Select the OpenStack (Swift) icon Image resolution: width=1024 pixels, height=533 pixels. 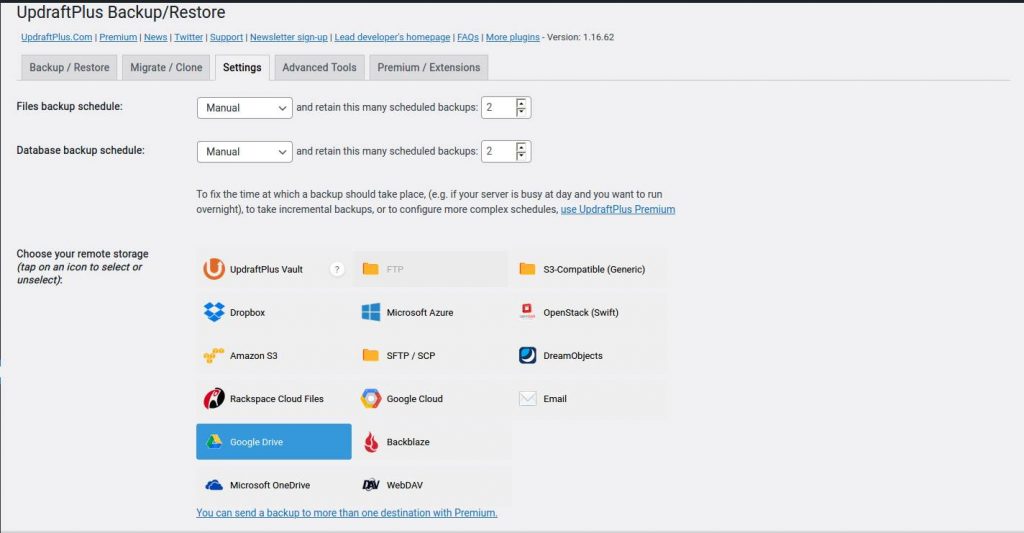[527, 312]
